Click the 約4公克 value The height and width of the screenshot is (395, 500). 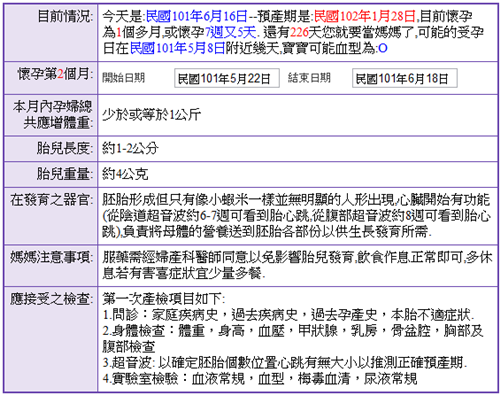click(x=125, y=174)
